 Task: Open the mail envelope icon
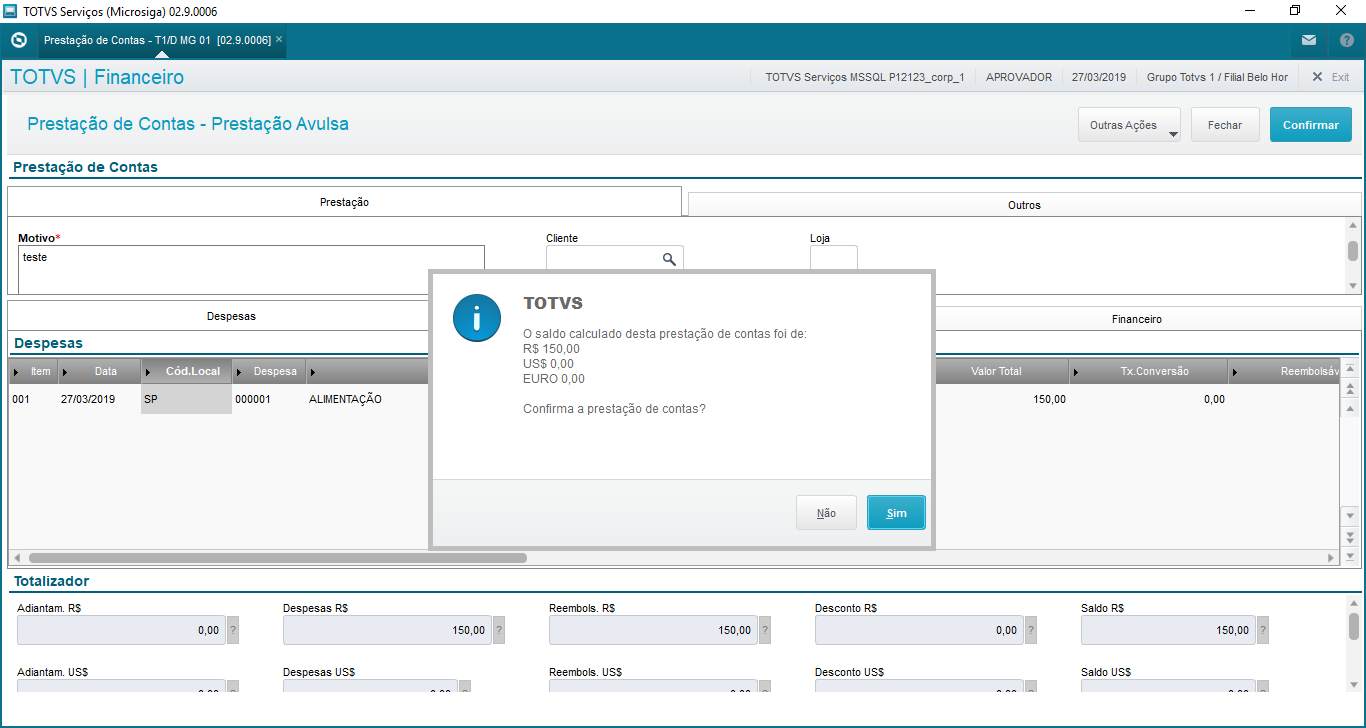pyautogui.click(x=1309, y=40)
